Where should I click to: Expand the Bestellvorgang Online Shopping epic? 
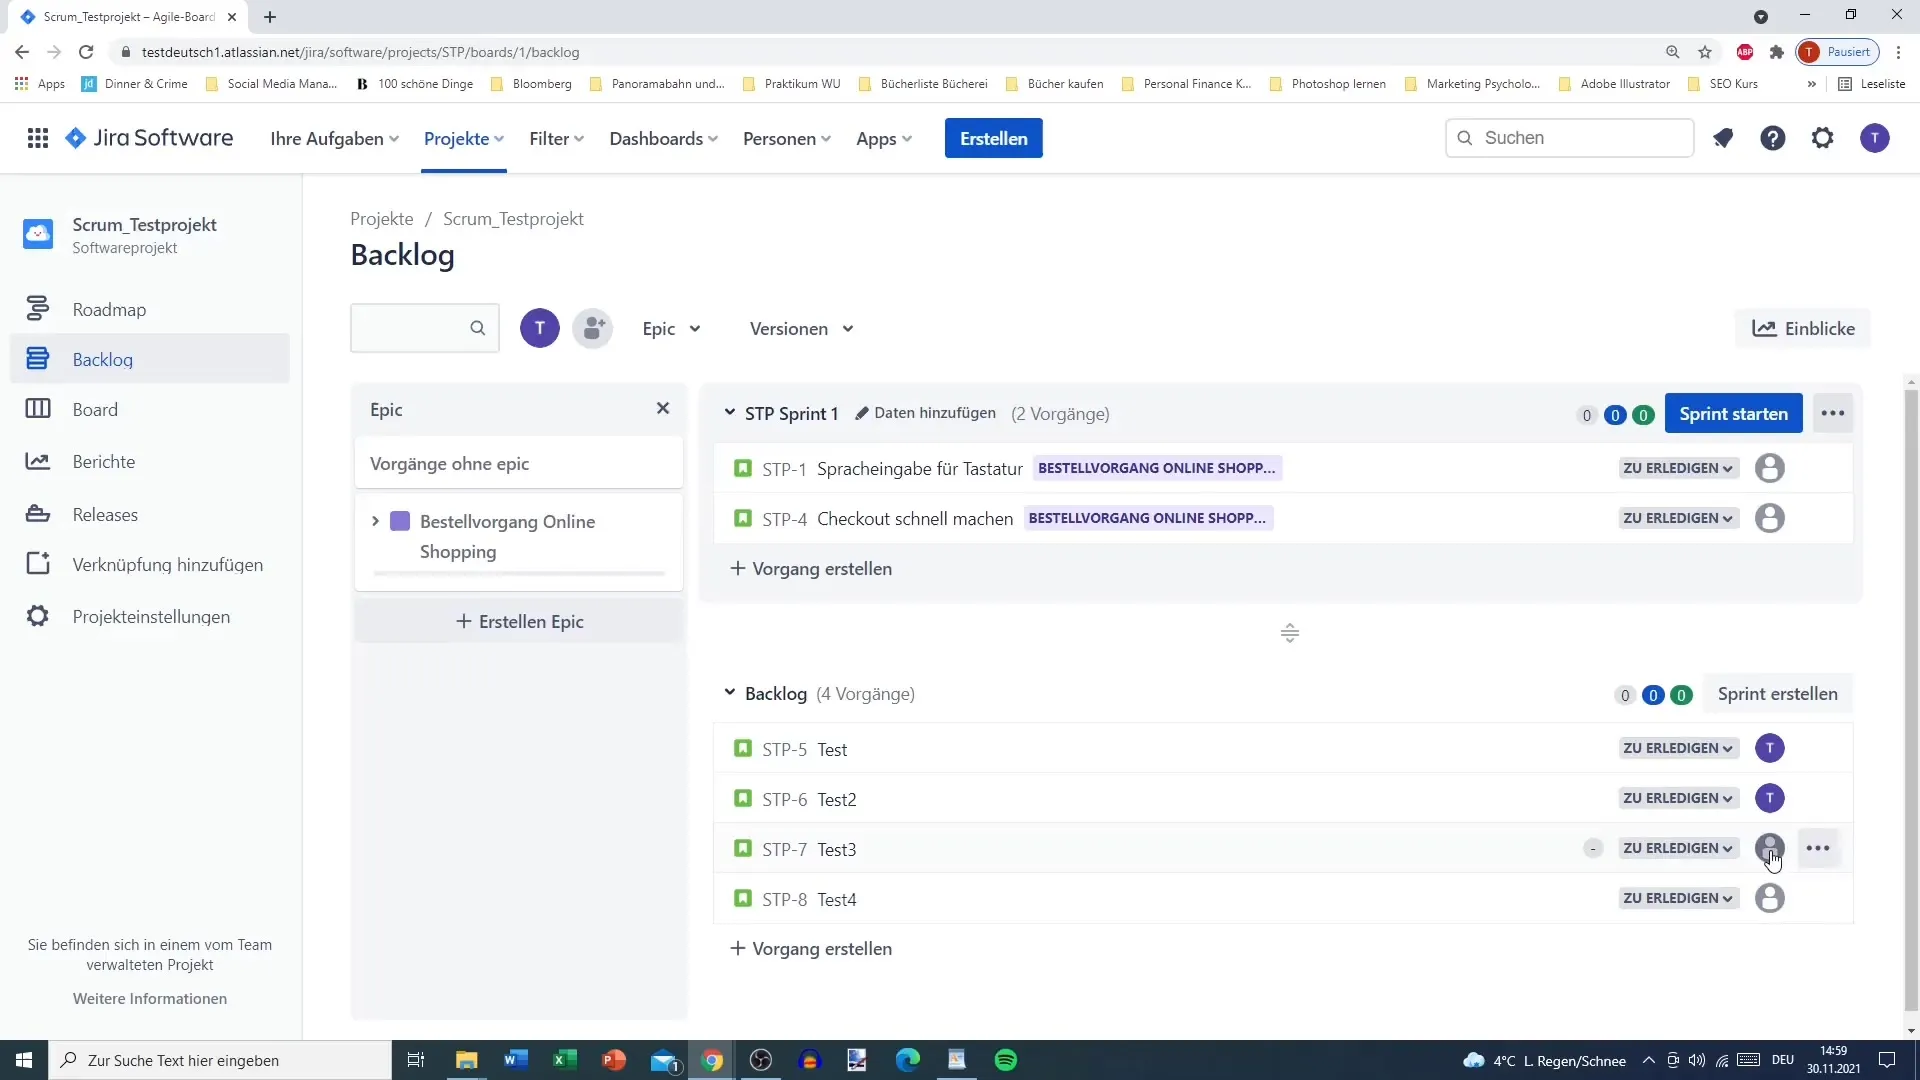click(x=375, y=520)
